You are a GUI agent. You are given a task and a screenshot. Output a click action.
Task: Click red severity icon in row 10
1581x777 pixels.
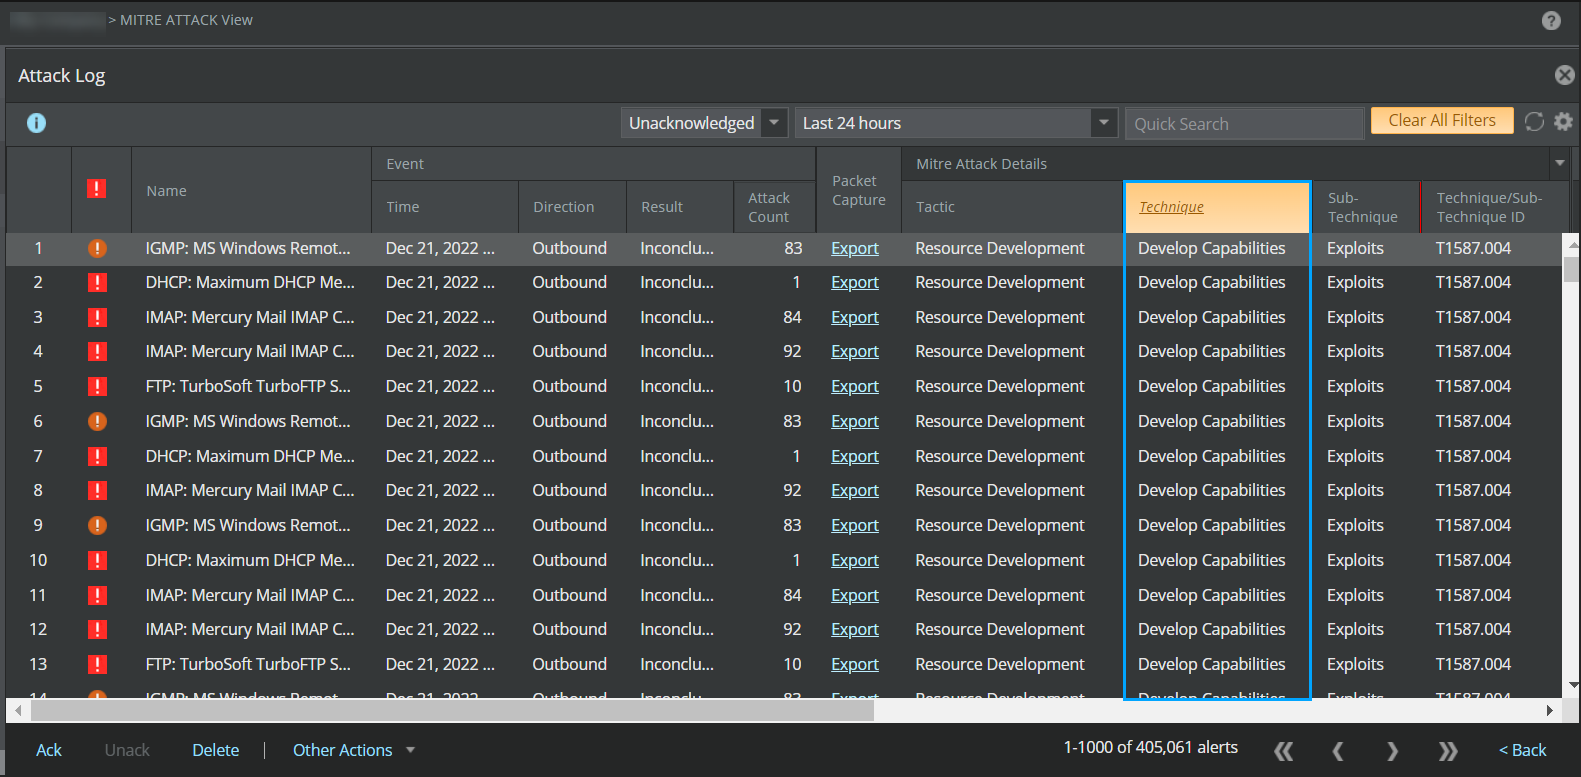[x=97, y=560]
